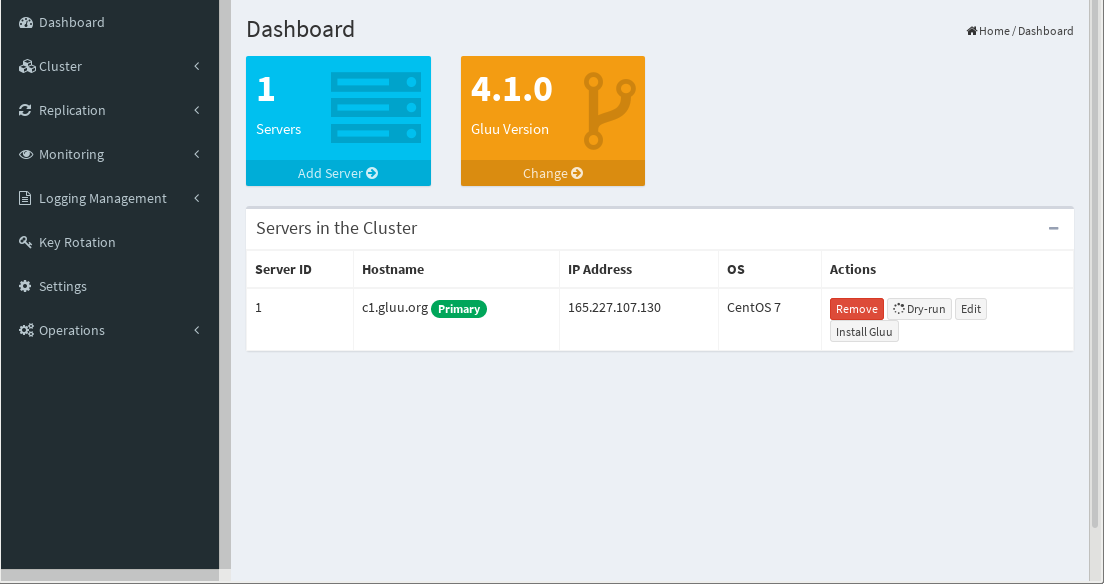Click the Operations menu label

72,330
